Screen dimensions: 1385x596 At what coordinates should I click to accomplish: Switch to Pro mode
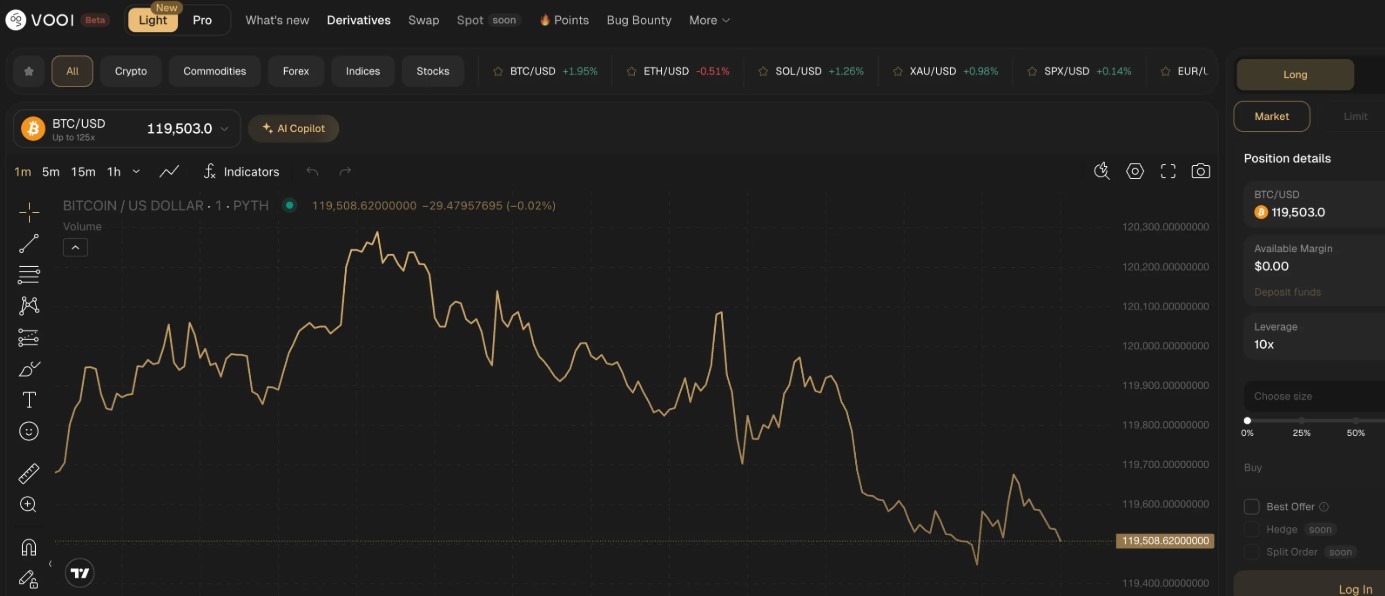[x=203, y=21]
